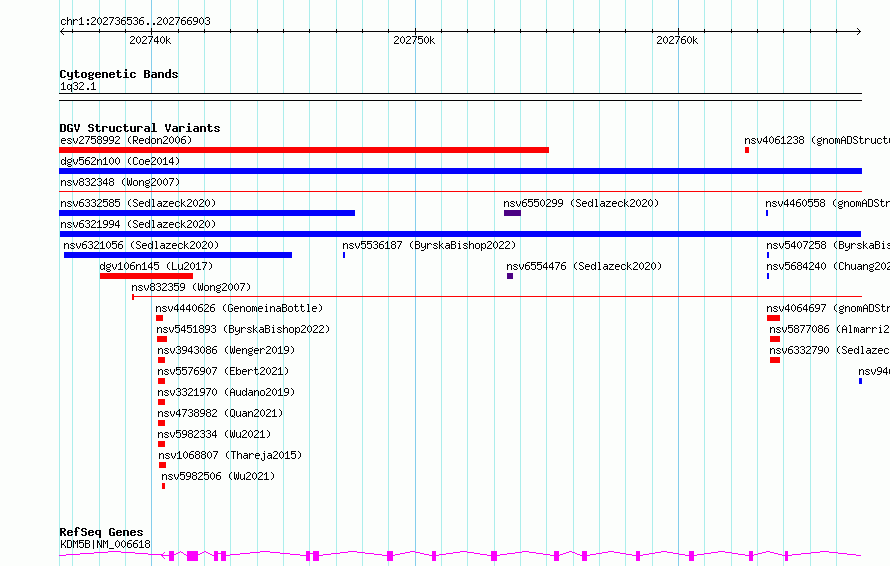
Task: Select the nsv6554476 (Sedlazeck2020) label
Action: (x=584, y=266)
